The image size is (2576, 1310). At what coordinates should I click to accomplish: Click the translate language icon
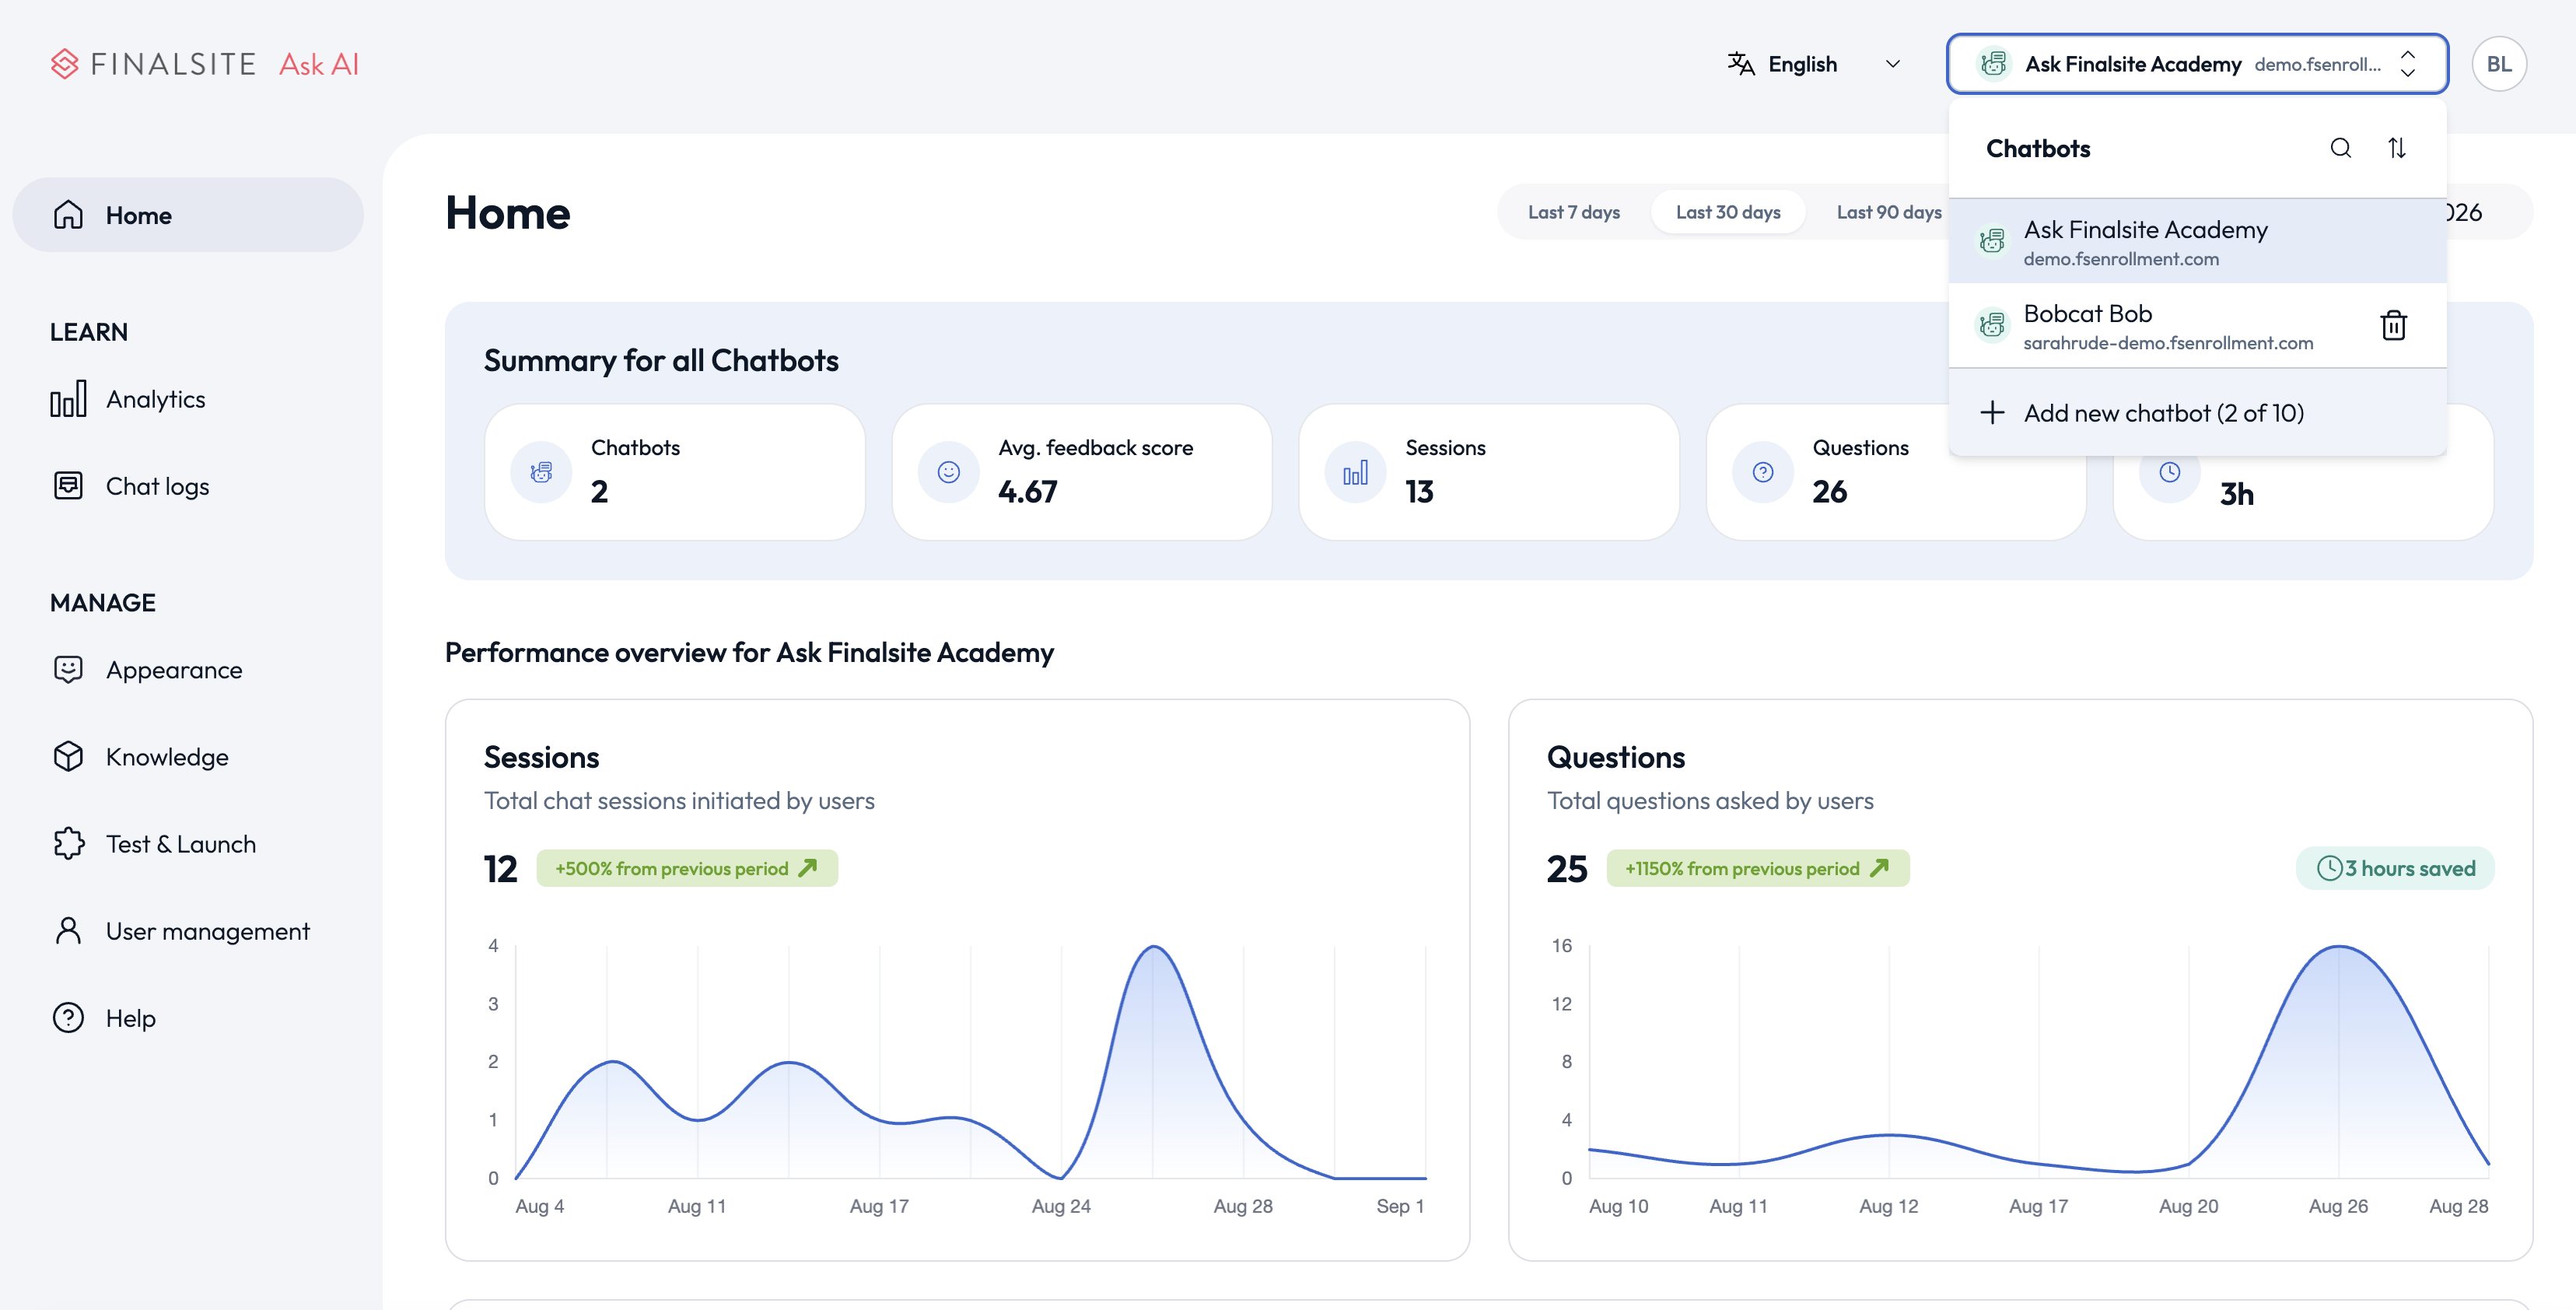coord(1741,64)
